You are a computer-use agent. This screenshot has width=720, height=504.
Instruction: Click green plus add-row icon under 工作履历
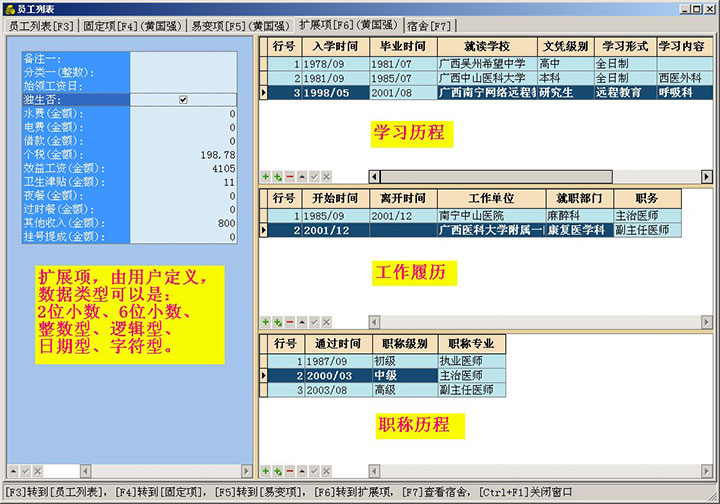click(x=265, y=322)
